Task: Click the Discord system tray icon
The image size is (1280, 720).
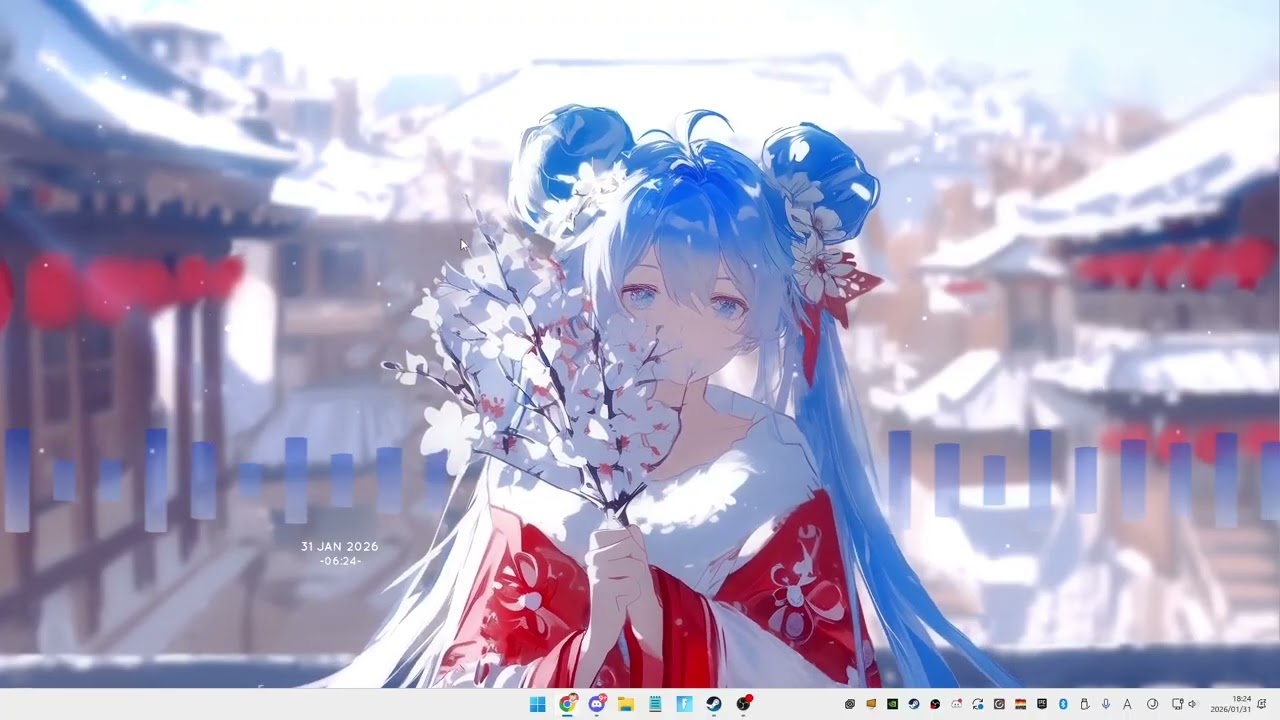Action: click(957, 704)
